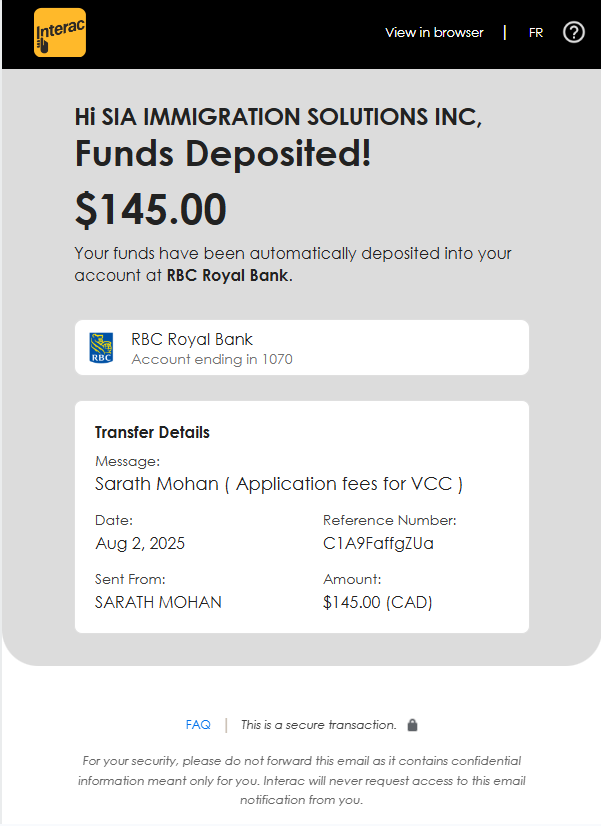This screenshot has height=826, width=601.
Task: Click the sender name SARATH MOHAN in capitals
Action: click(158, 602)
